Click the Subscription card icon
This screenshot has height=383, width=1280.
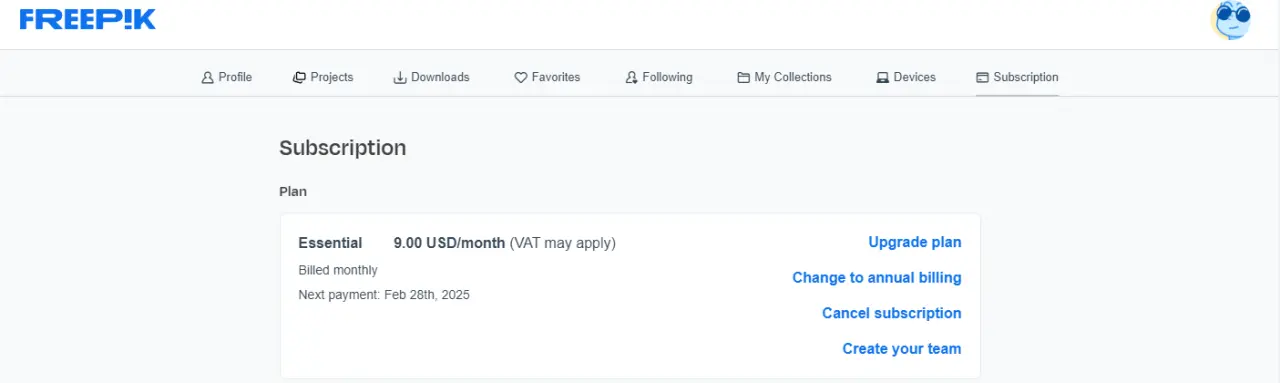point(982,77)
